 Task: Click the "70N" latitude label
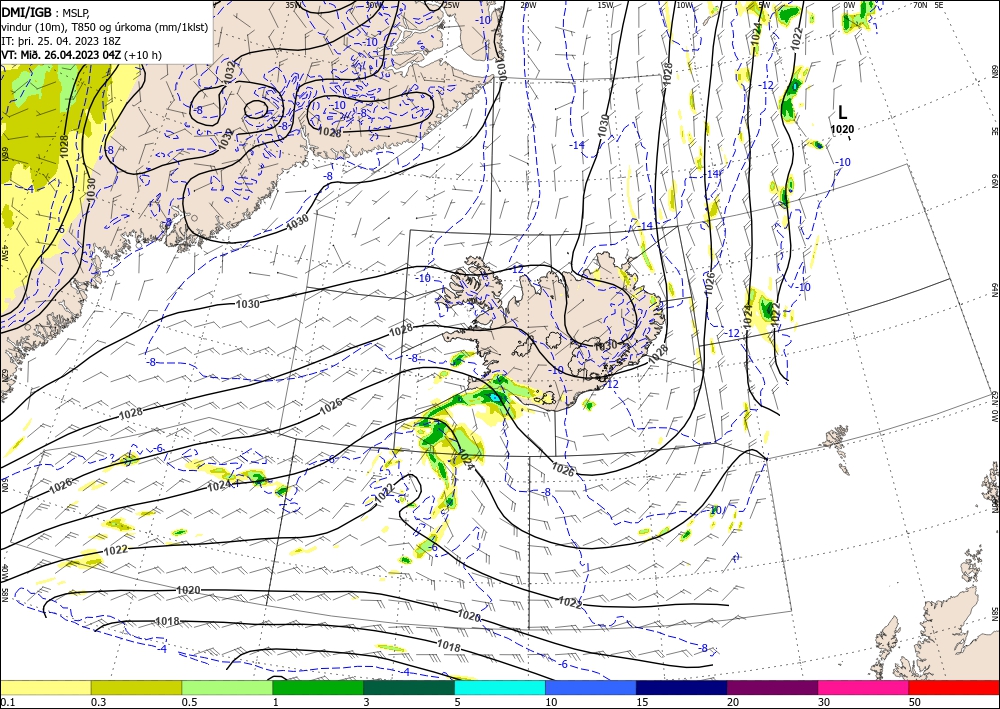[x=920, y=5]
